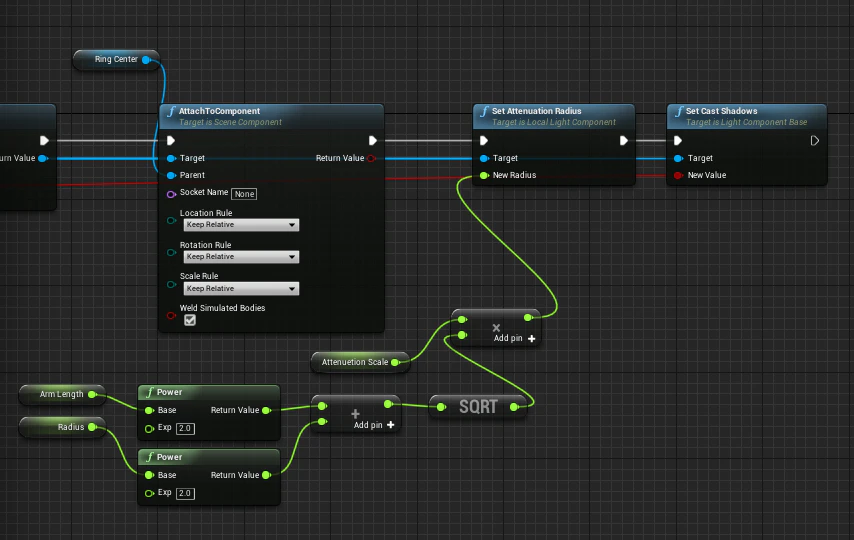854x540 pixels.
Task: Click Add pin on the multiply node
Action: click(x=515, y=338)
